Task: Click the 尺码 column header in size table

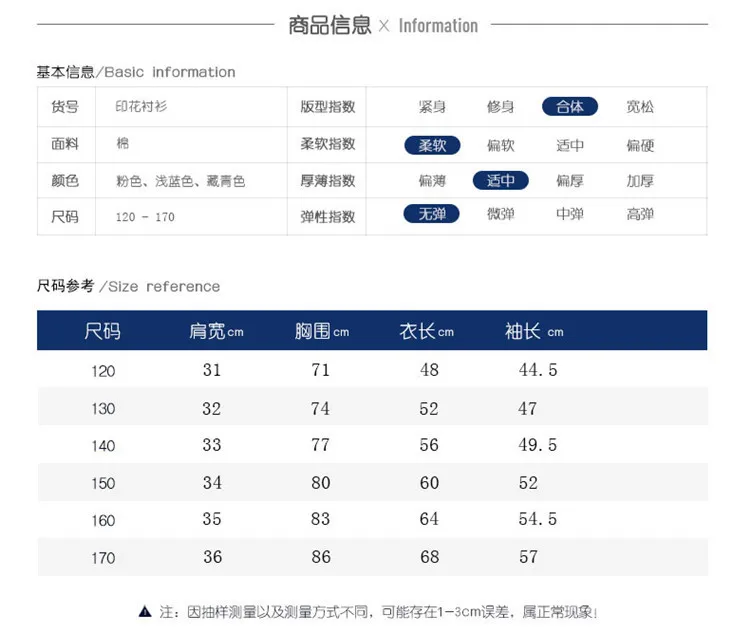Action: pos(102,331)
